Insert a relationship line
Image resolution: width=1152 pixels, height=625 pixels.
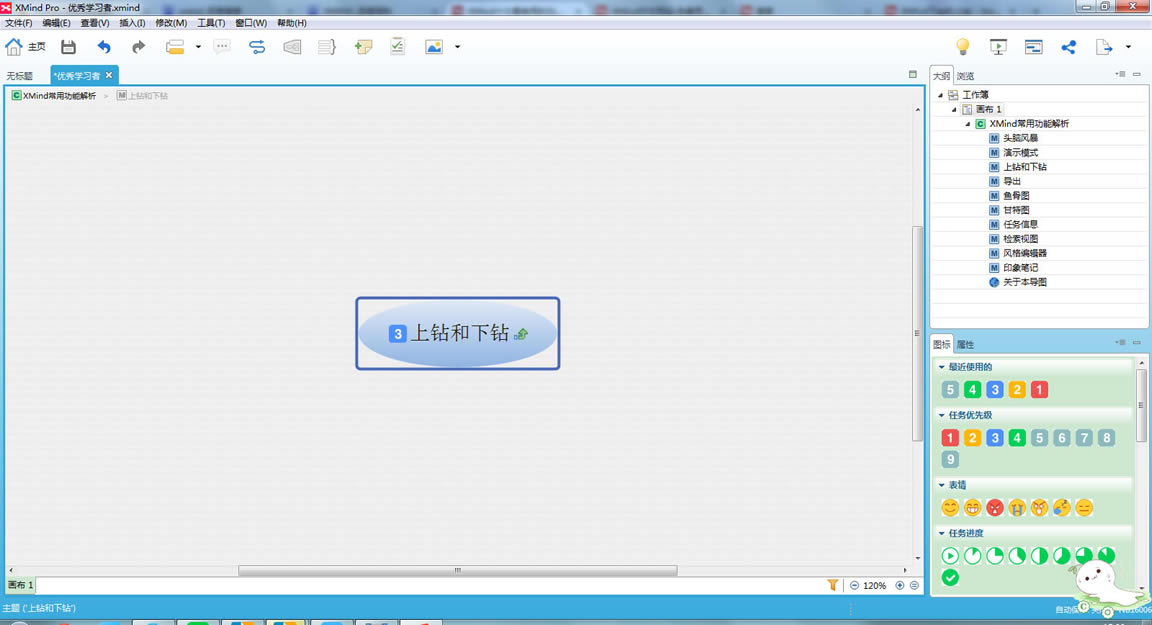(x=256, y=46)
